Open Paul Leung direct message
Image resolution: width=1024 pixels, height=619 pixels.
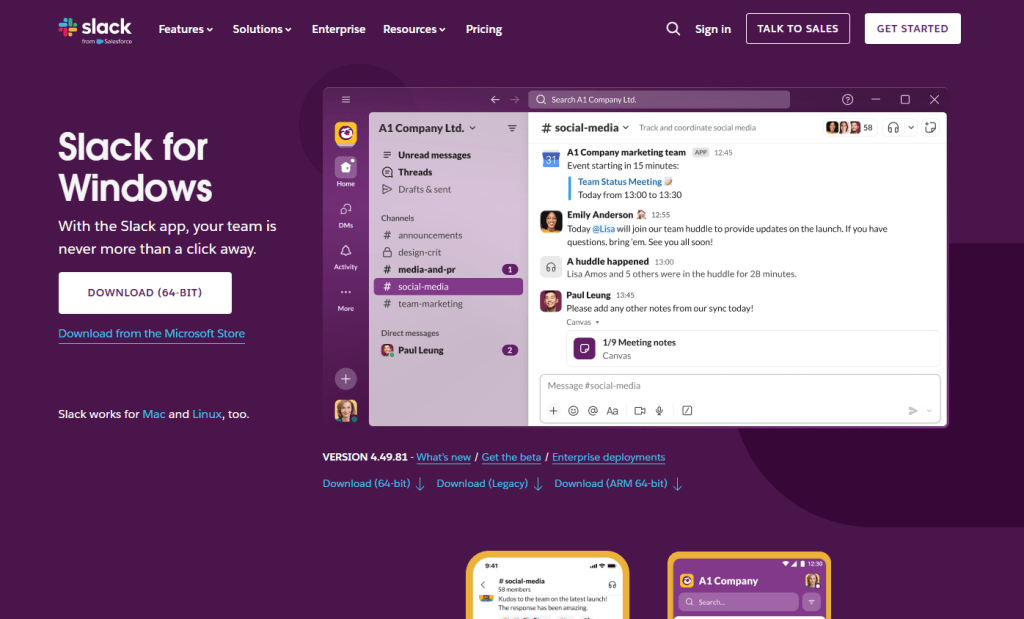[x=448, y=351]
